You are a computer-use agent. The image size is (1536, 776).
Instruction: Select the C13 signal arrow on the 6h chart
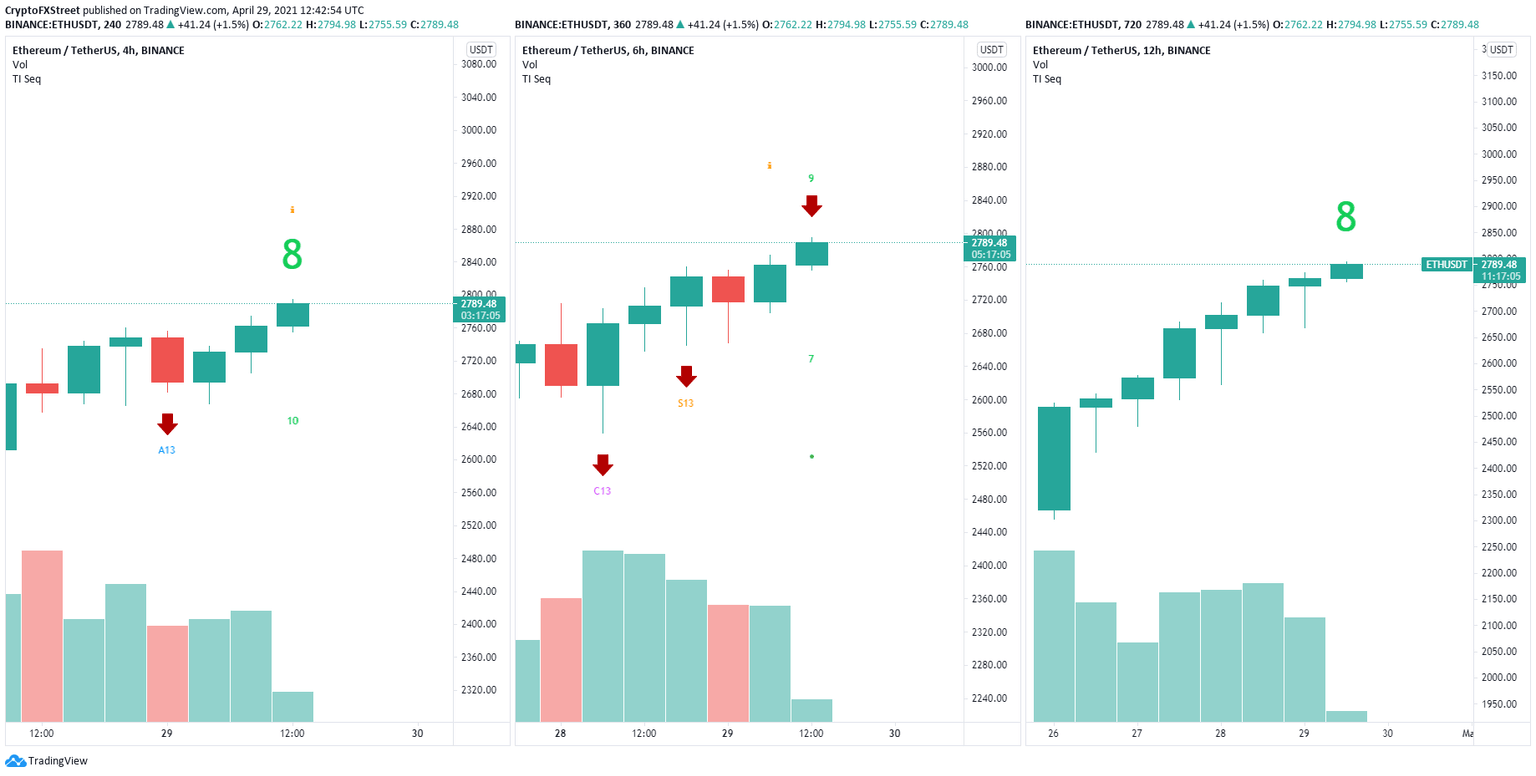click(603, 464)
